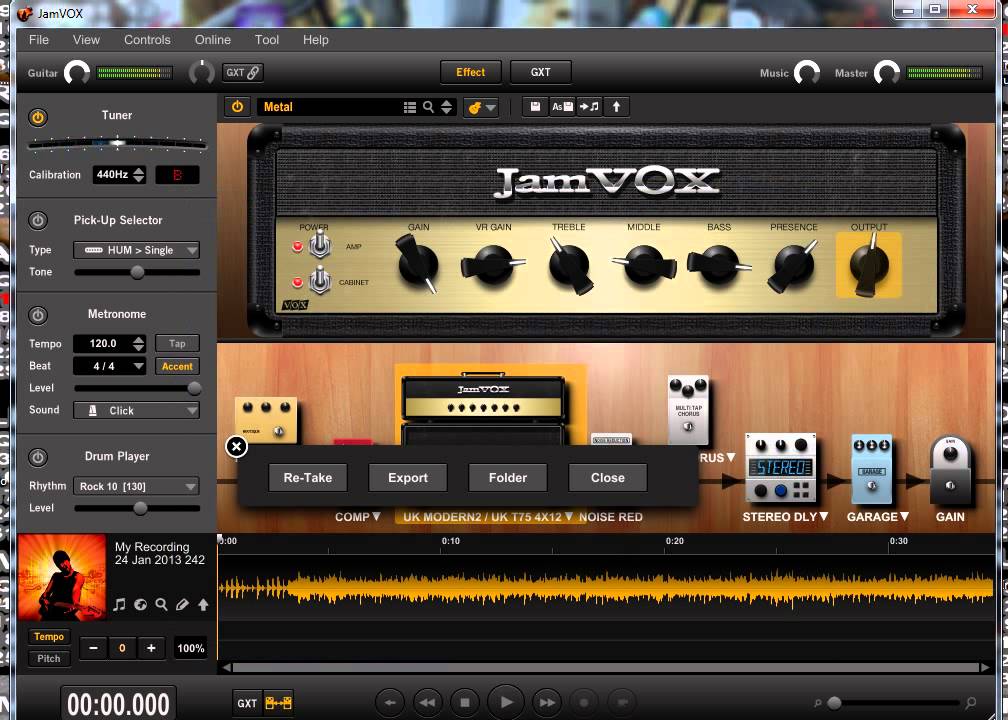Click the Play button
Image resolution: width=1008 pixels, height=720 pixels.
pyautogui.click(x=506, y=703)
